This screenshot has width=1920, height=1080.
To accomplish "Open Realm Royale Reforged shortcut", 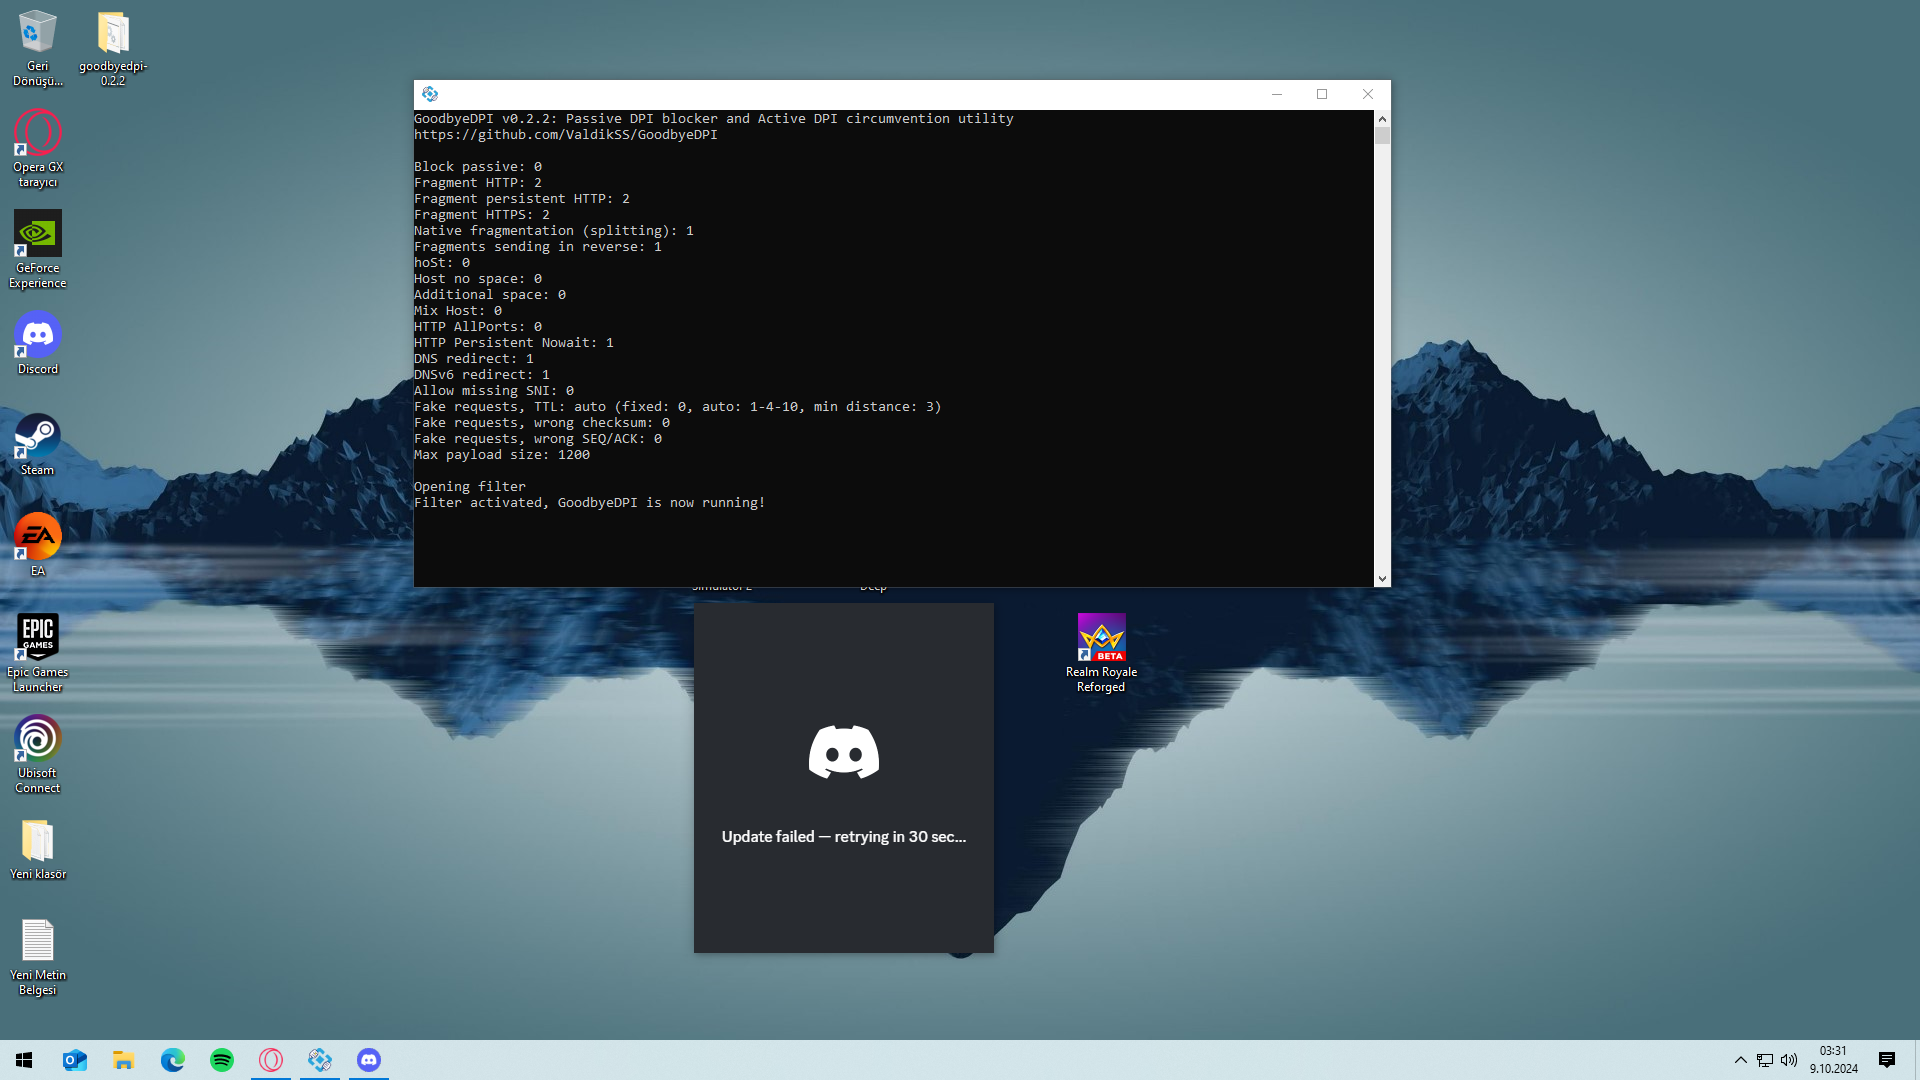I will [1101, 639].
